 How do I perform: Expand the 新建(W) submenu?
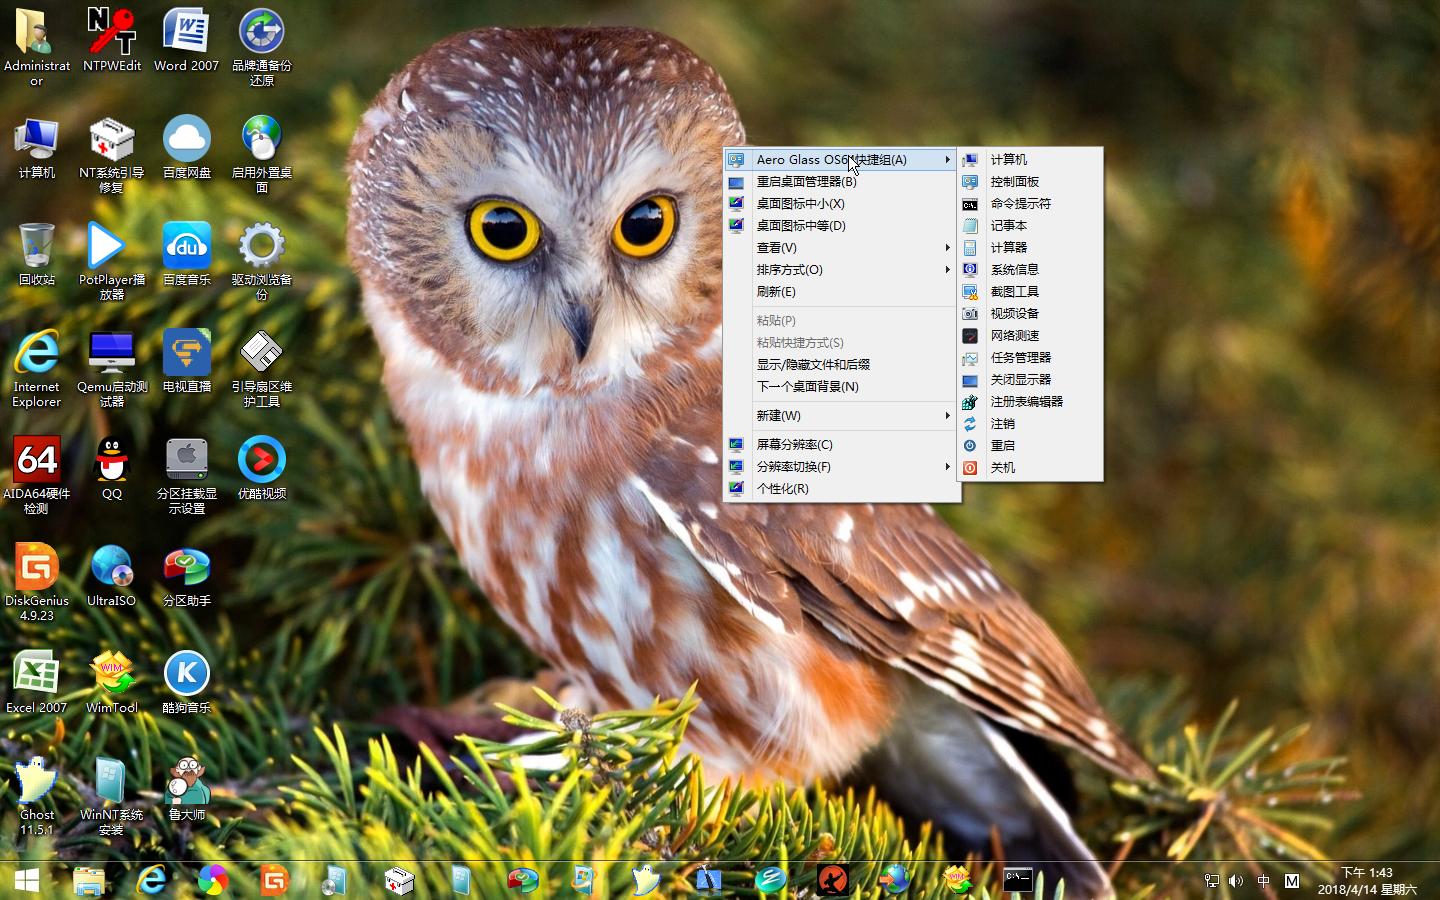(x=841, y=415)
